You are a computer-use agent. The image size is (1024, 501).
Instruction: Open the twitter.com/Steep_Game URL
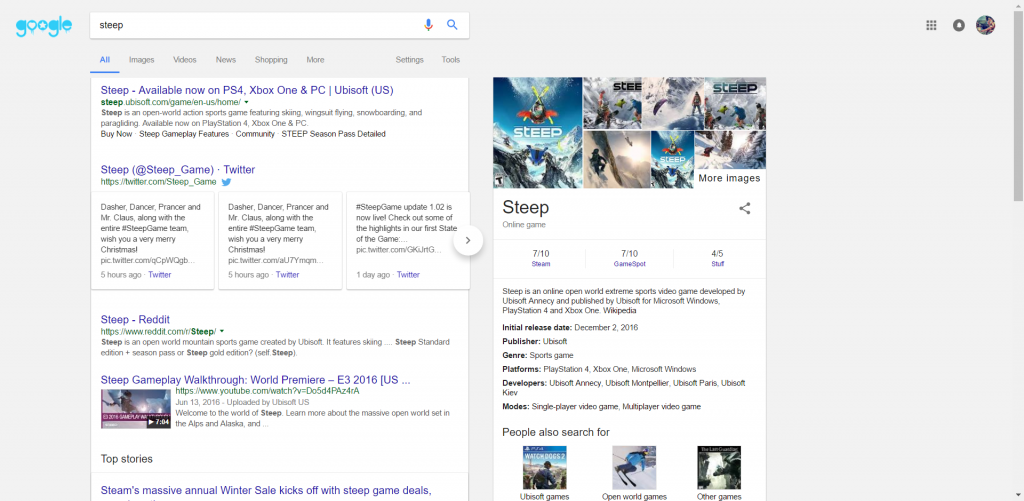[159, 182]
